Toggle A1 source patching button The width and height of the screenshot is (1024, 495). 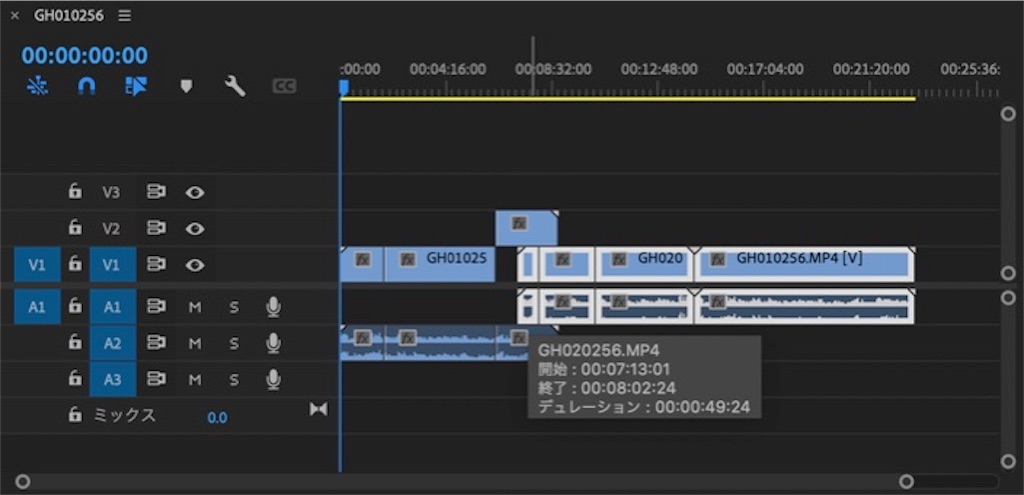pyautogui.click(x=37, y=307)
